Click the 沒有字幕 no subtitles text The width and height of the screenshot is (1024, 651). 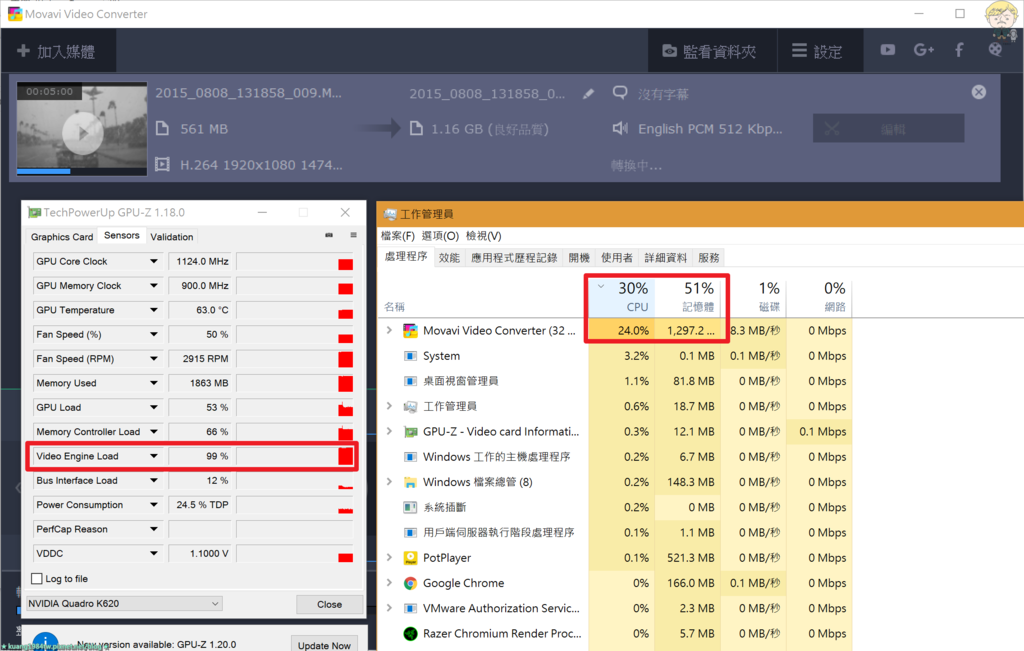[x=663, y=95]
